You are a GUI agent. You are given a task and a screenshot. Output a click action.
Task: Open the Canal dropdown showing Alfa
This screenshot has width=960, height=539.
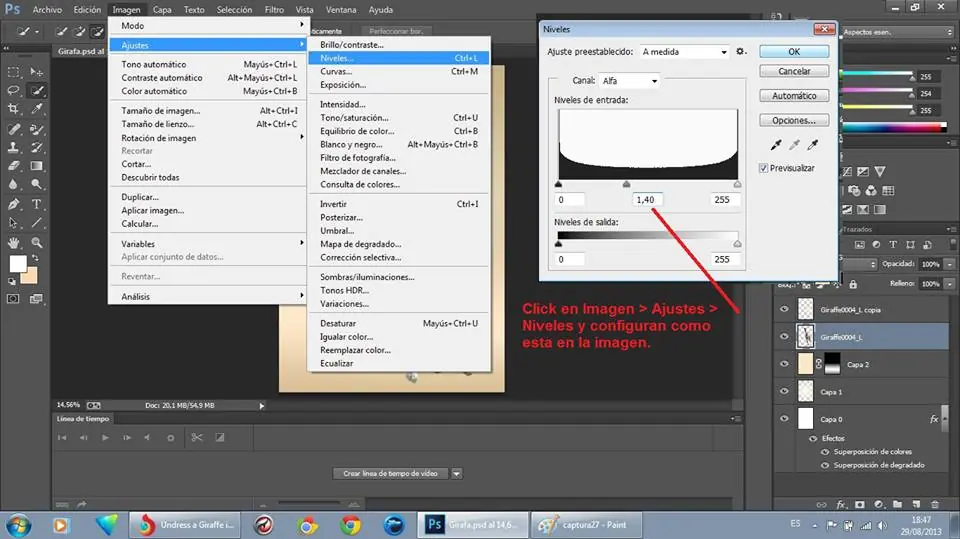tap(629, 81)
